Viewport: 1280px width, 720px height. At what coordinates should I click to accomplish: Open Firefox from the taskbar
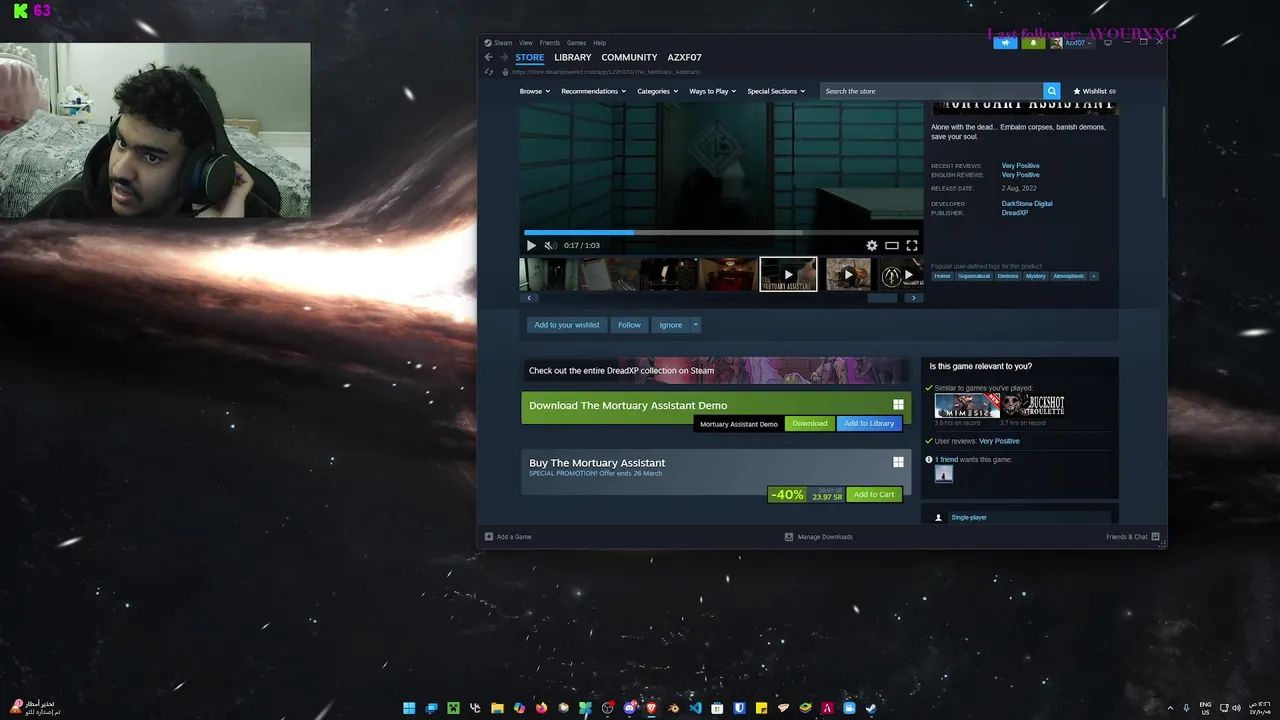[541, 708]
